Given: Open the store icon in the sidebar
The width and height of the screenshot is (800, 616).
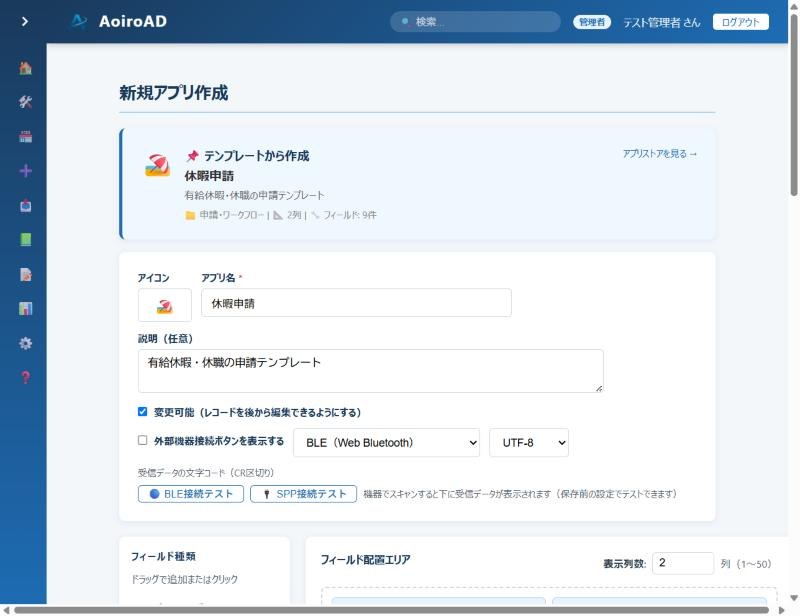Looking at the screenshot, I should 25,136.
